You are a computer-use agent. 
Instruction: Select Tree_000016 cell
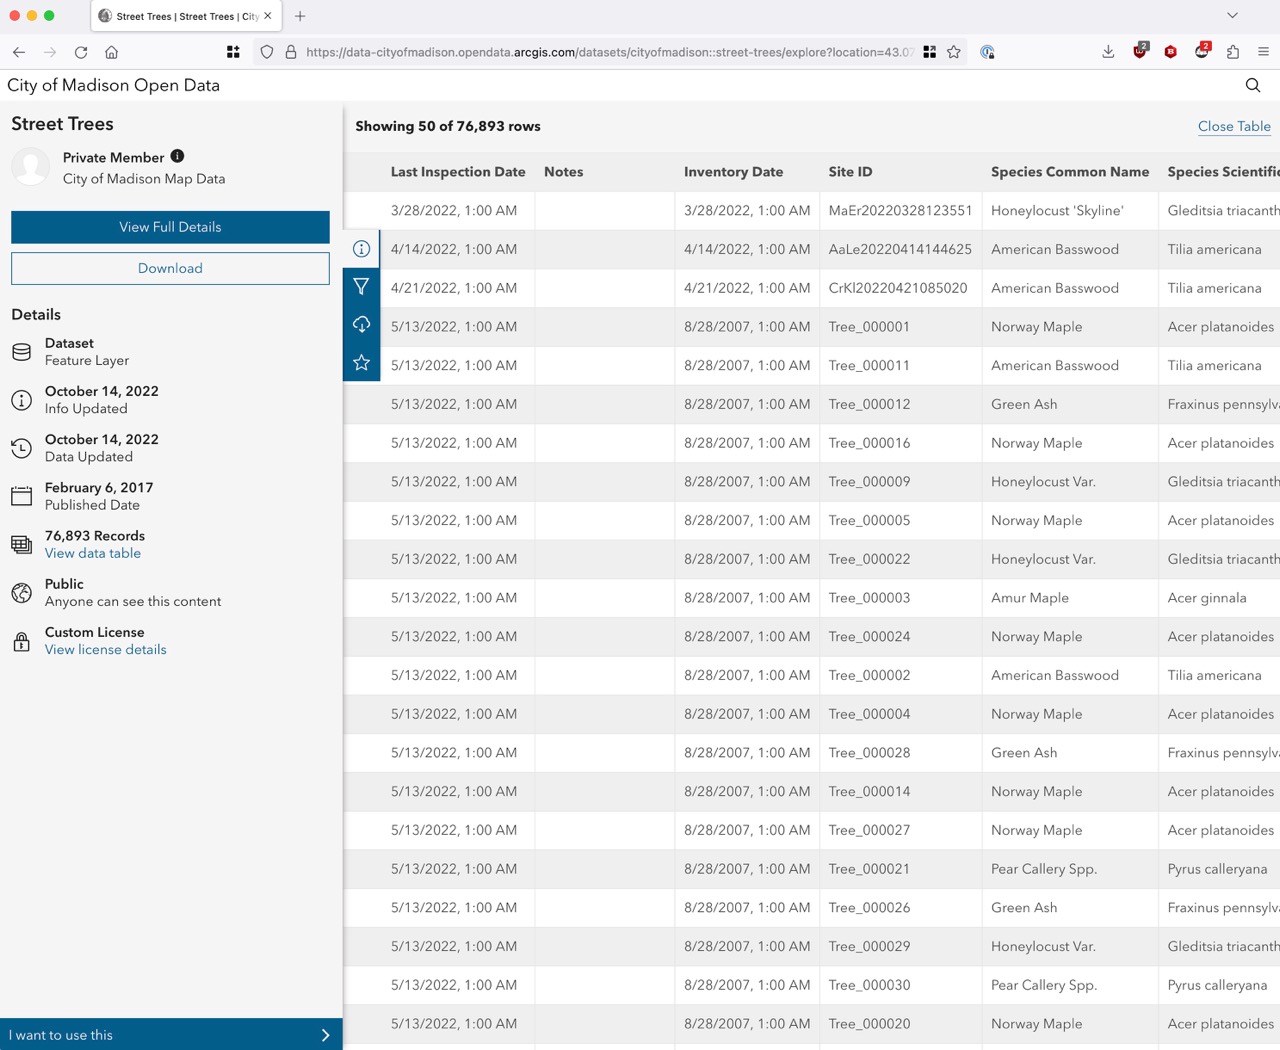point(901,443)
